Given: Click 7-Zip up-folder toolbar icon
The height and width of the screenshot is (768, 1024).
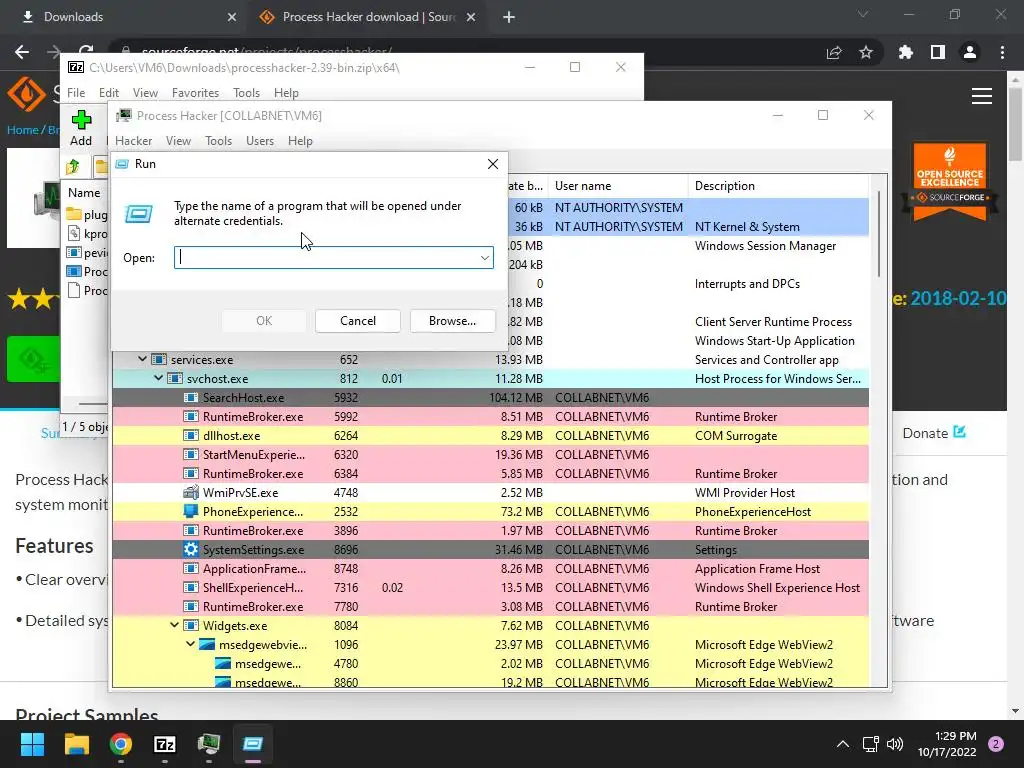Looking at the screenshot, I should [72, 167].
